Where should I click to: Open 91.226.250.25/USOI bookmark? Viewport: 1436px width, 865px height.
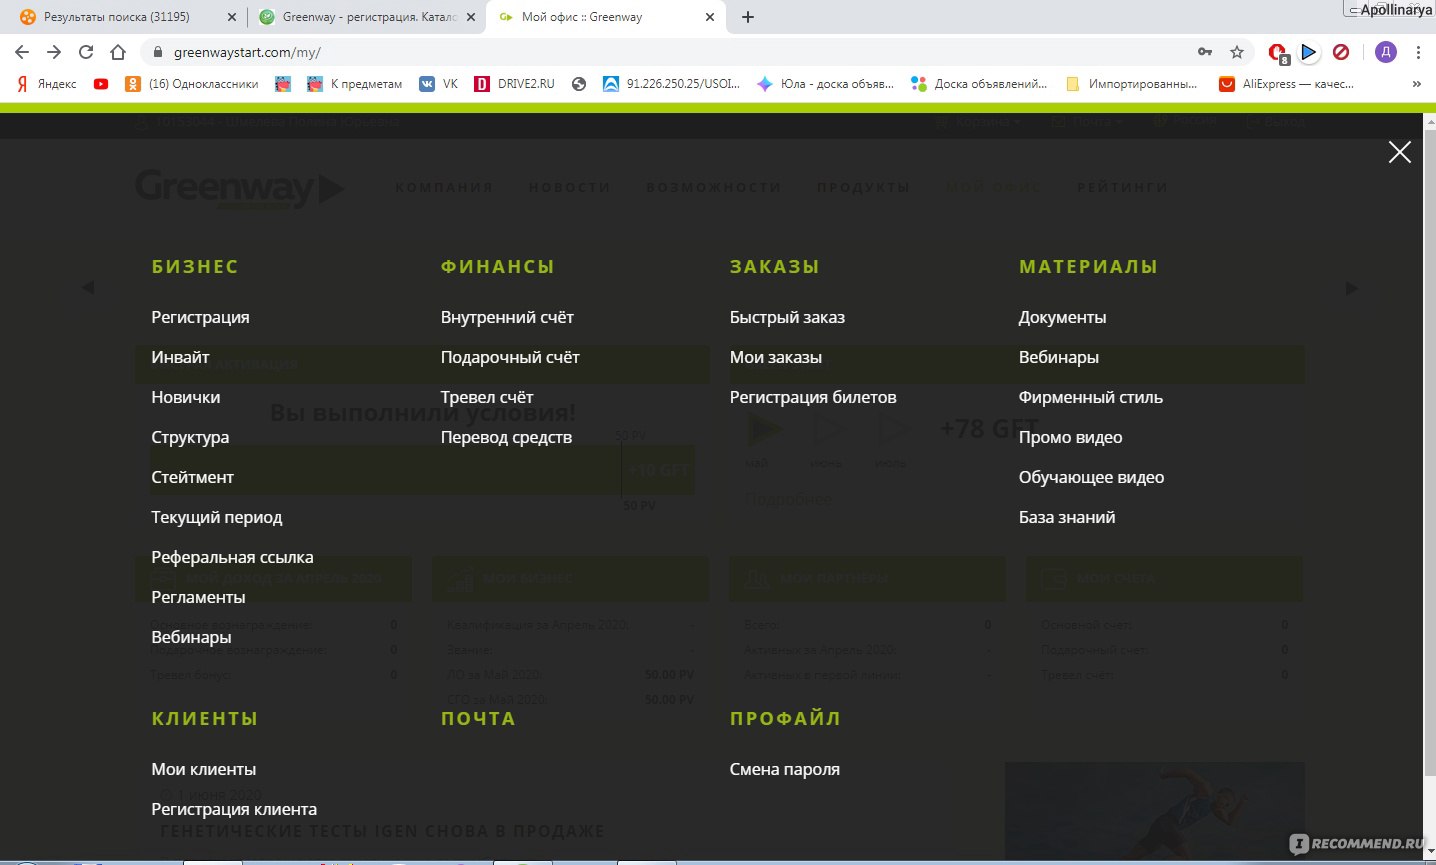pyautogui.click(x=672, y=84)
